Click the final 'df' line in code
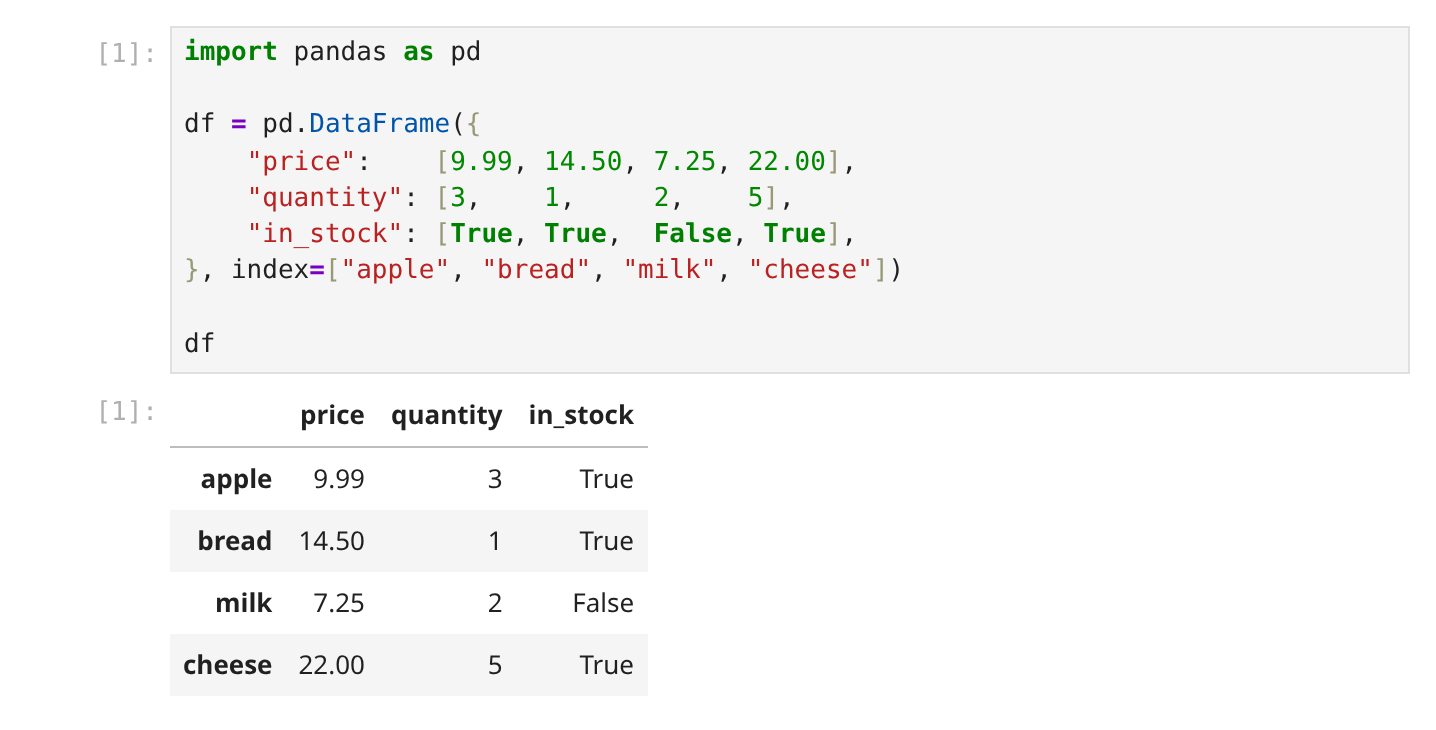This screenshot has height=730, width=1436. (x=200, y=344)
